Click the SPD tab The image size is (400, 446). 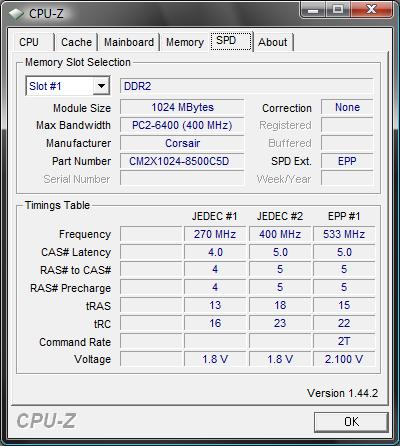[231, 41]
